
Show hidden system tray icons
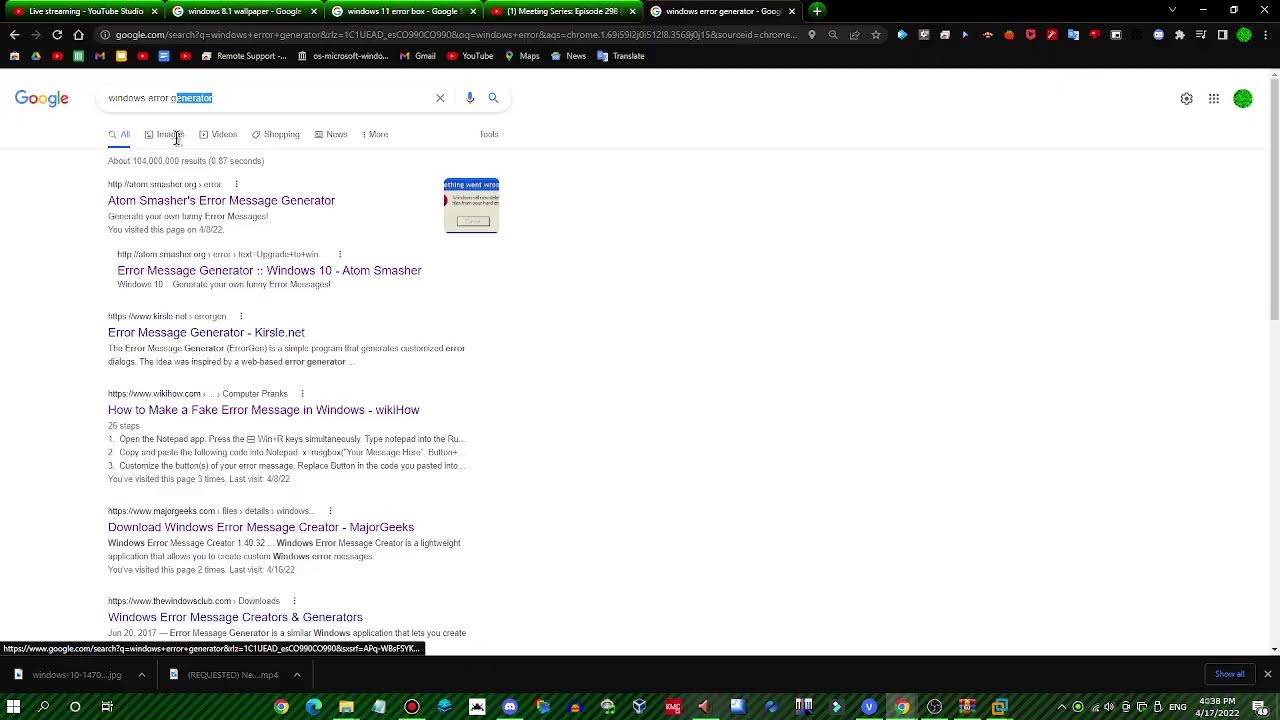click(x=1062, y=707)
